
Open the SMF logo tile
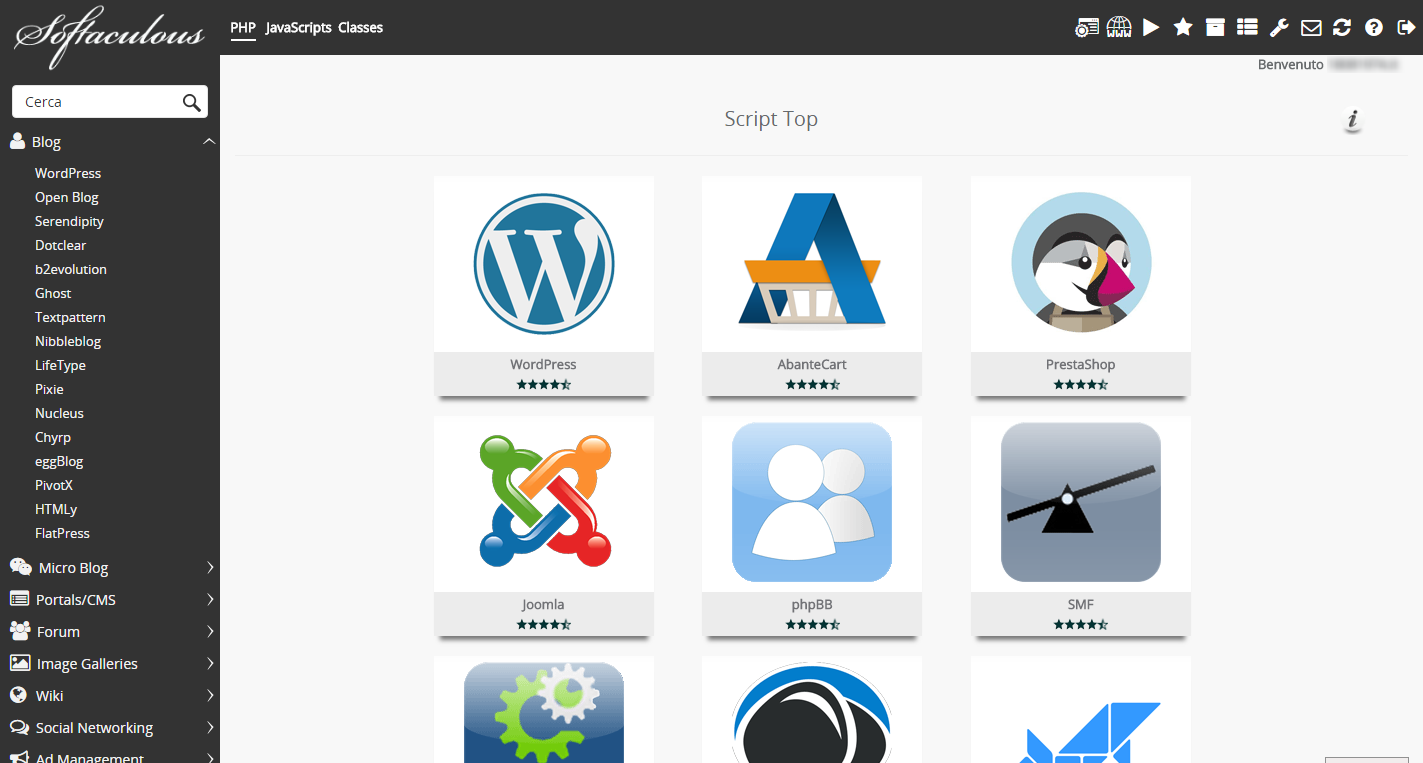[1081, 504]
